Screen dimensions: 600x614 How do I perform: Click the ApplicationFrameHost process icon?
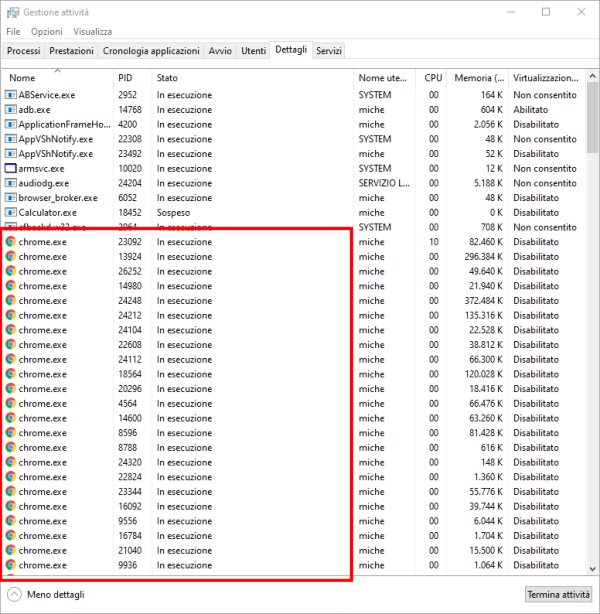pyautogui.click(x=11, y=125)
